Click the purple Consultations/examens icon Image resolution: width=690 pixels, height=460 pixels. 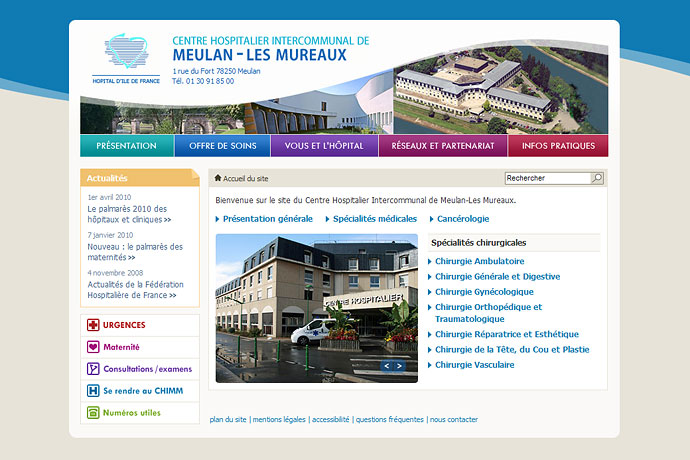(93, 369)
